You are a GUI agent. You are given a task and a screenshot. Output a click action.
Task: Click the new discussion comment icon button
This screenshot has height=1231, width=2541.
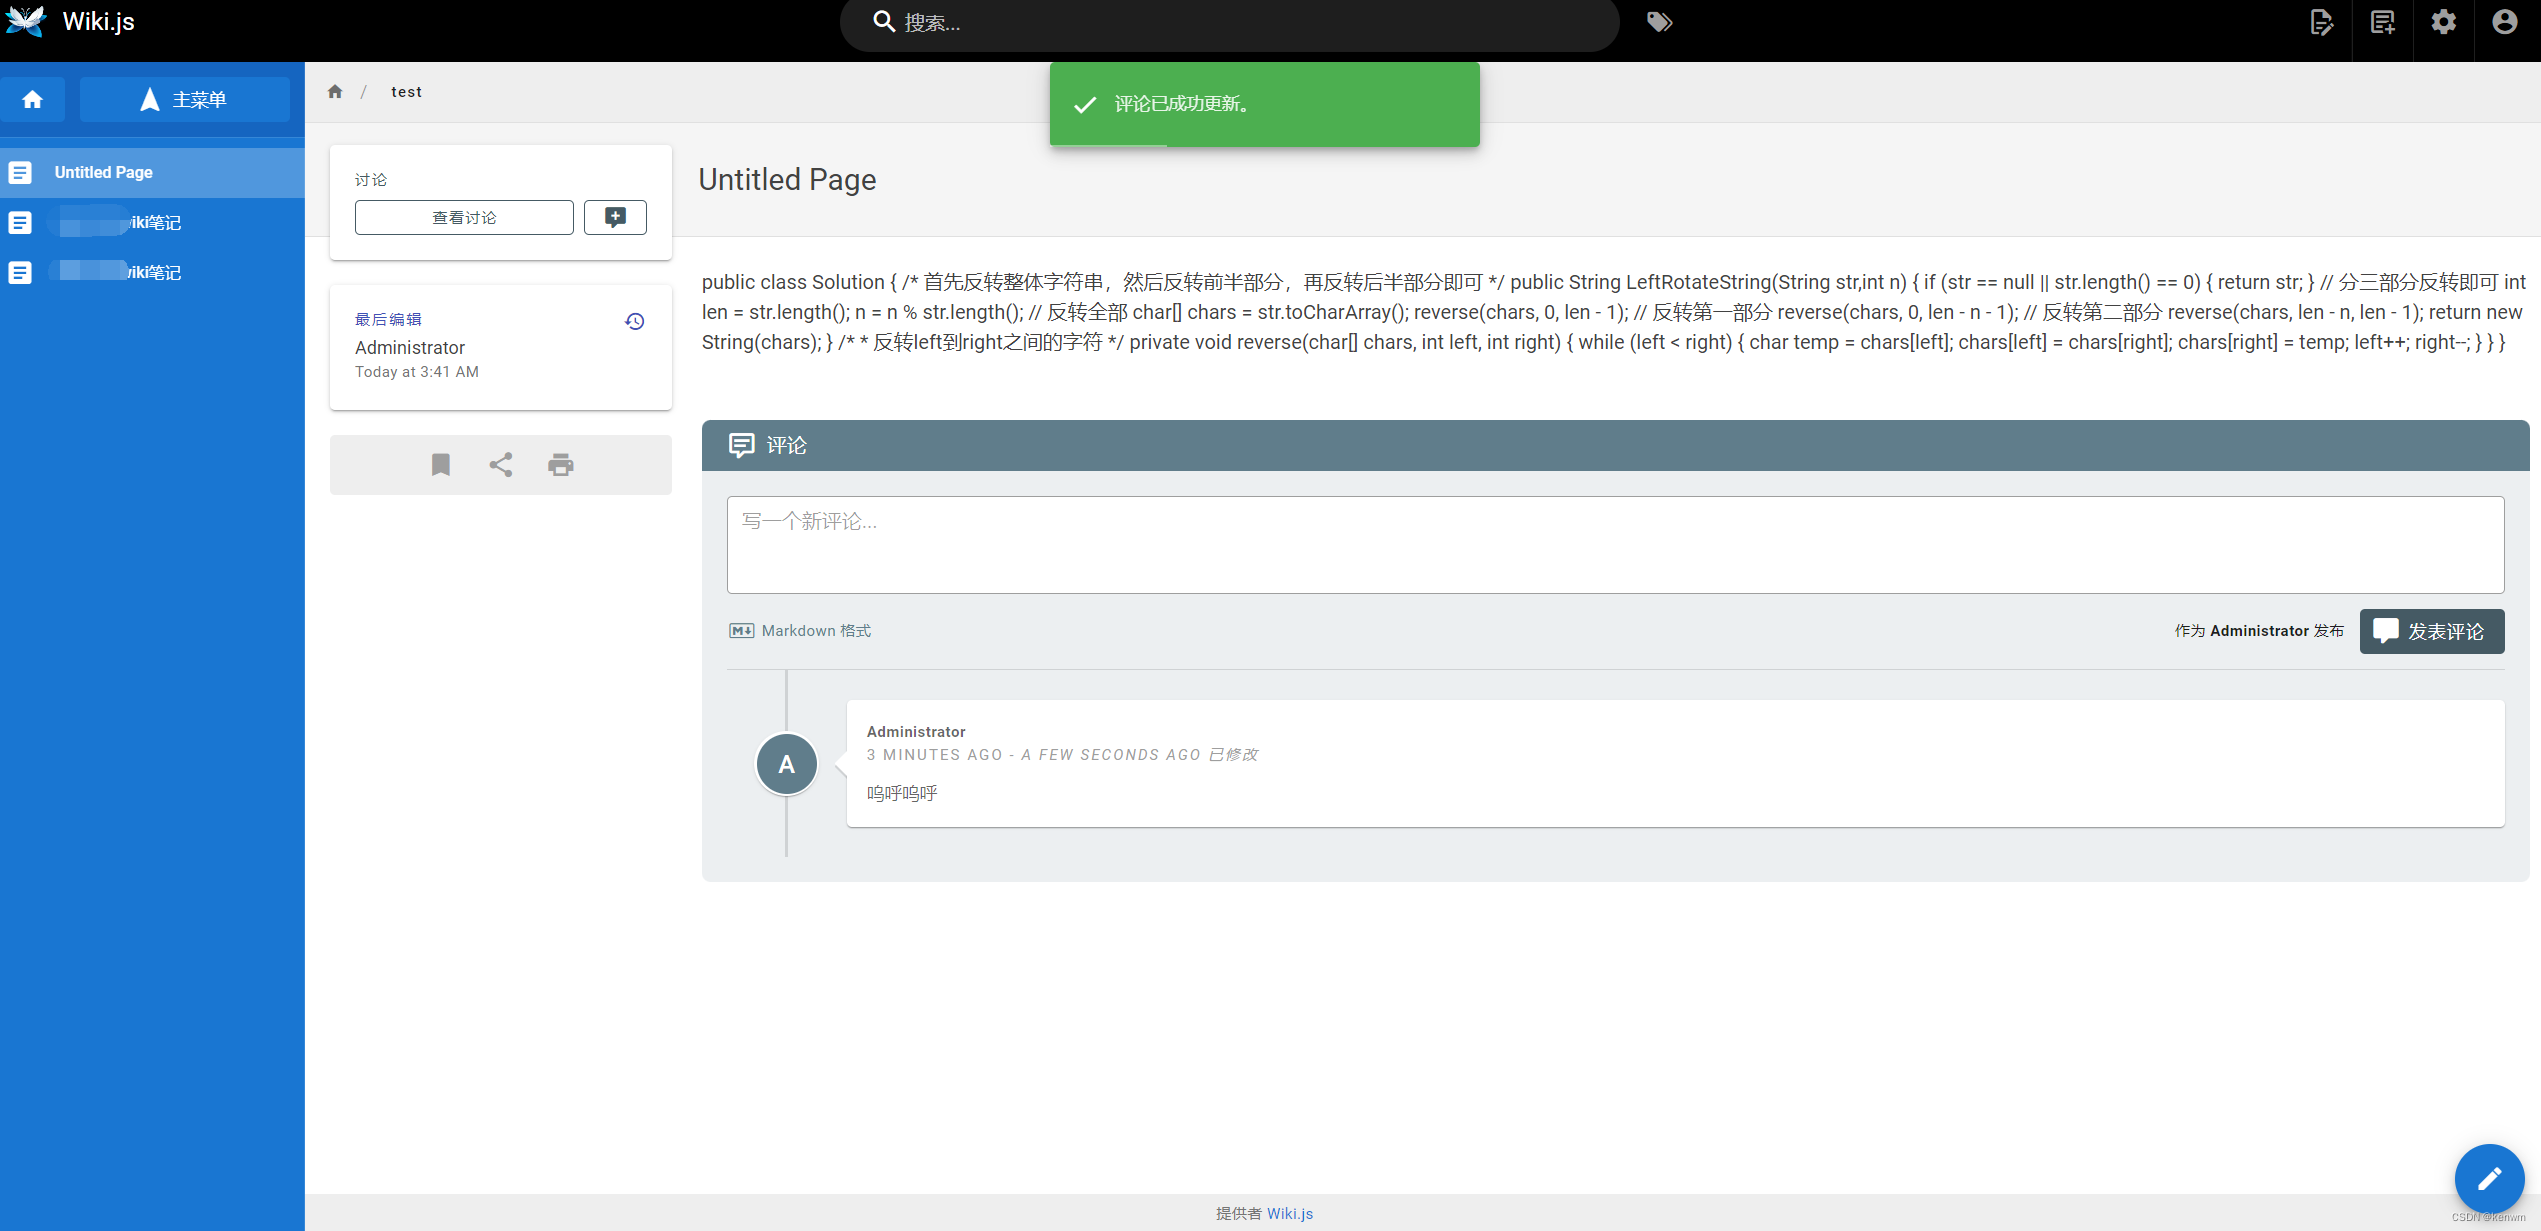coord(615,217)
